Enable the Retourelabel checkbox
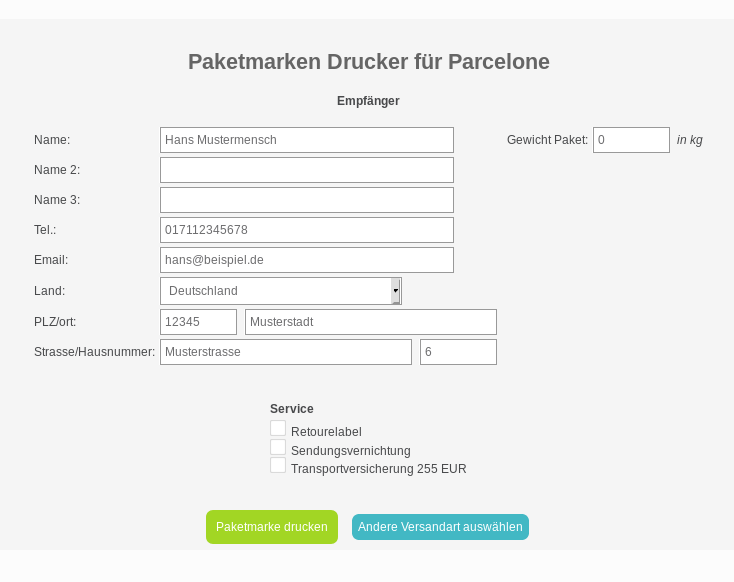This screenshot has width=734, height=582. click(278, 428)
